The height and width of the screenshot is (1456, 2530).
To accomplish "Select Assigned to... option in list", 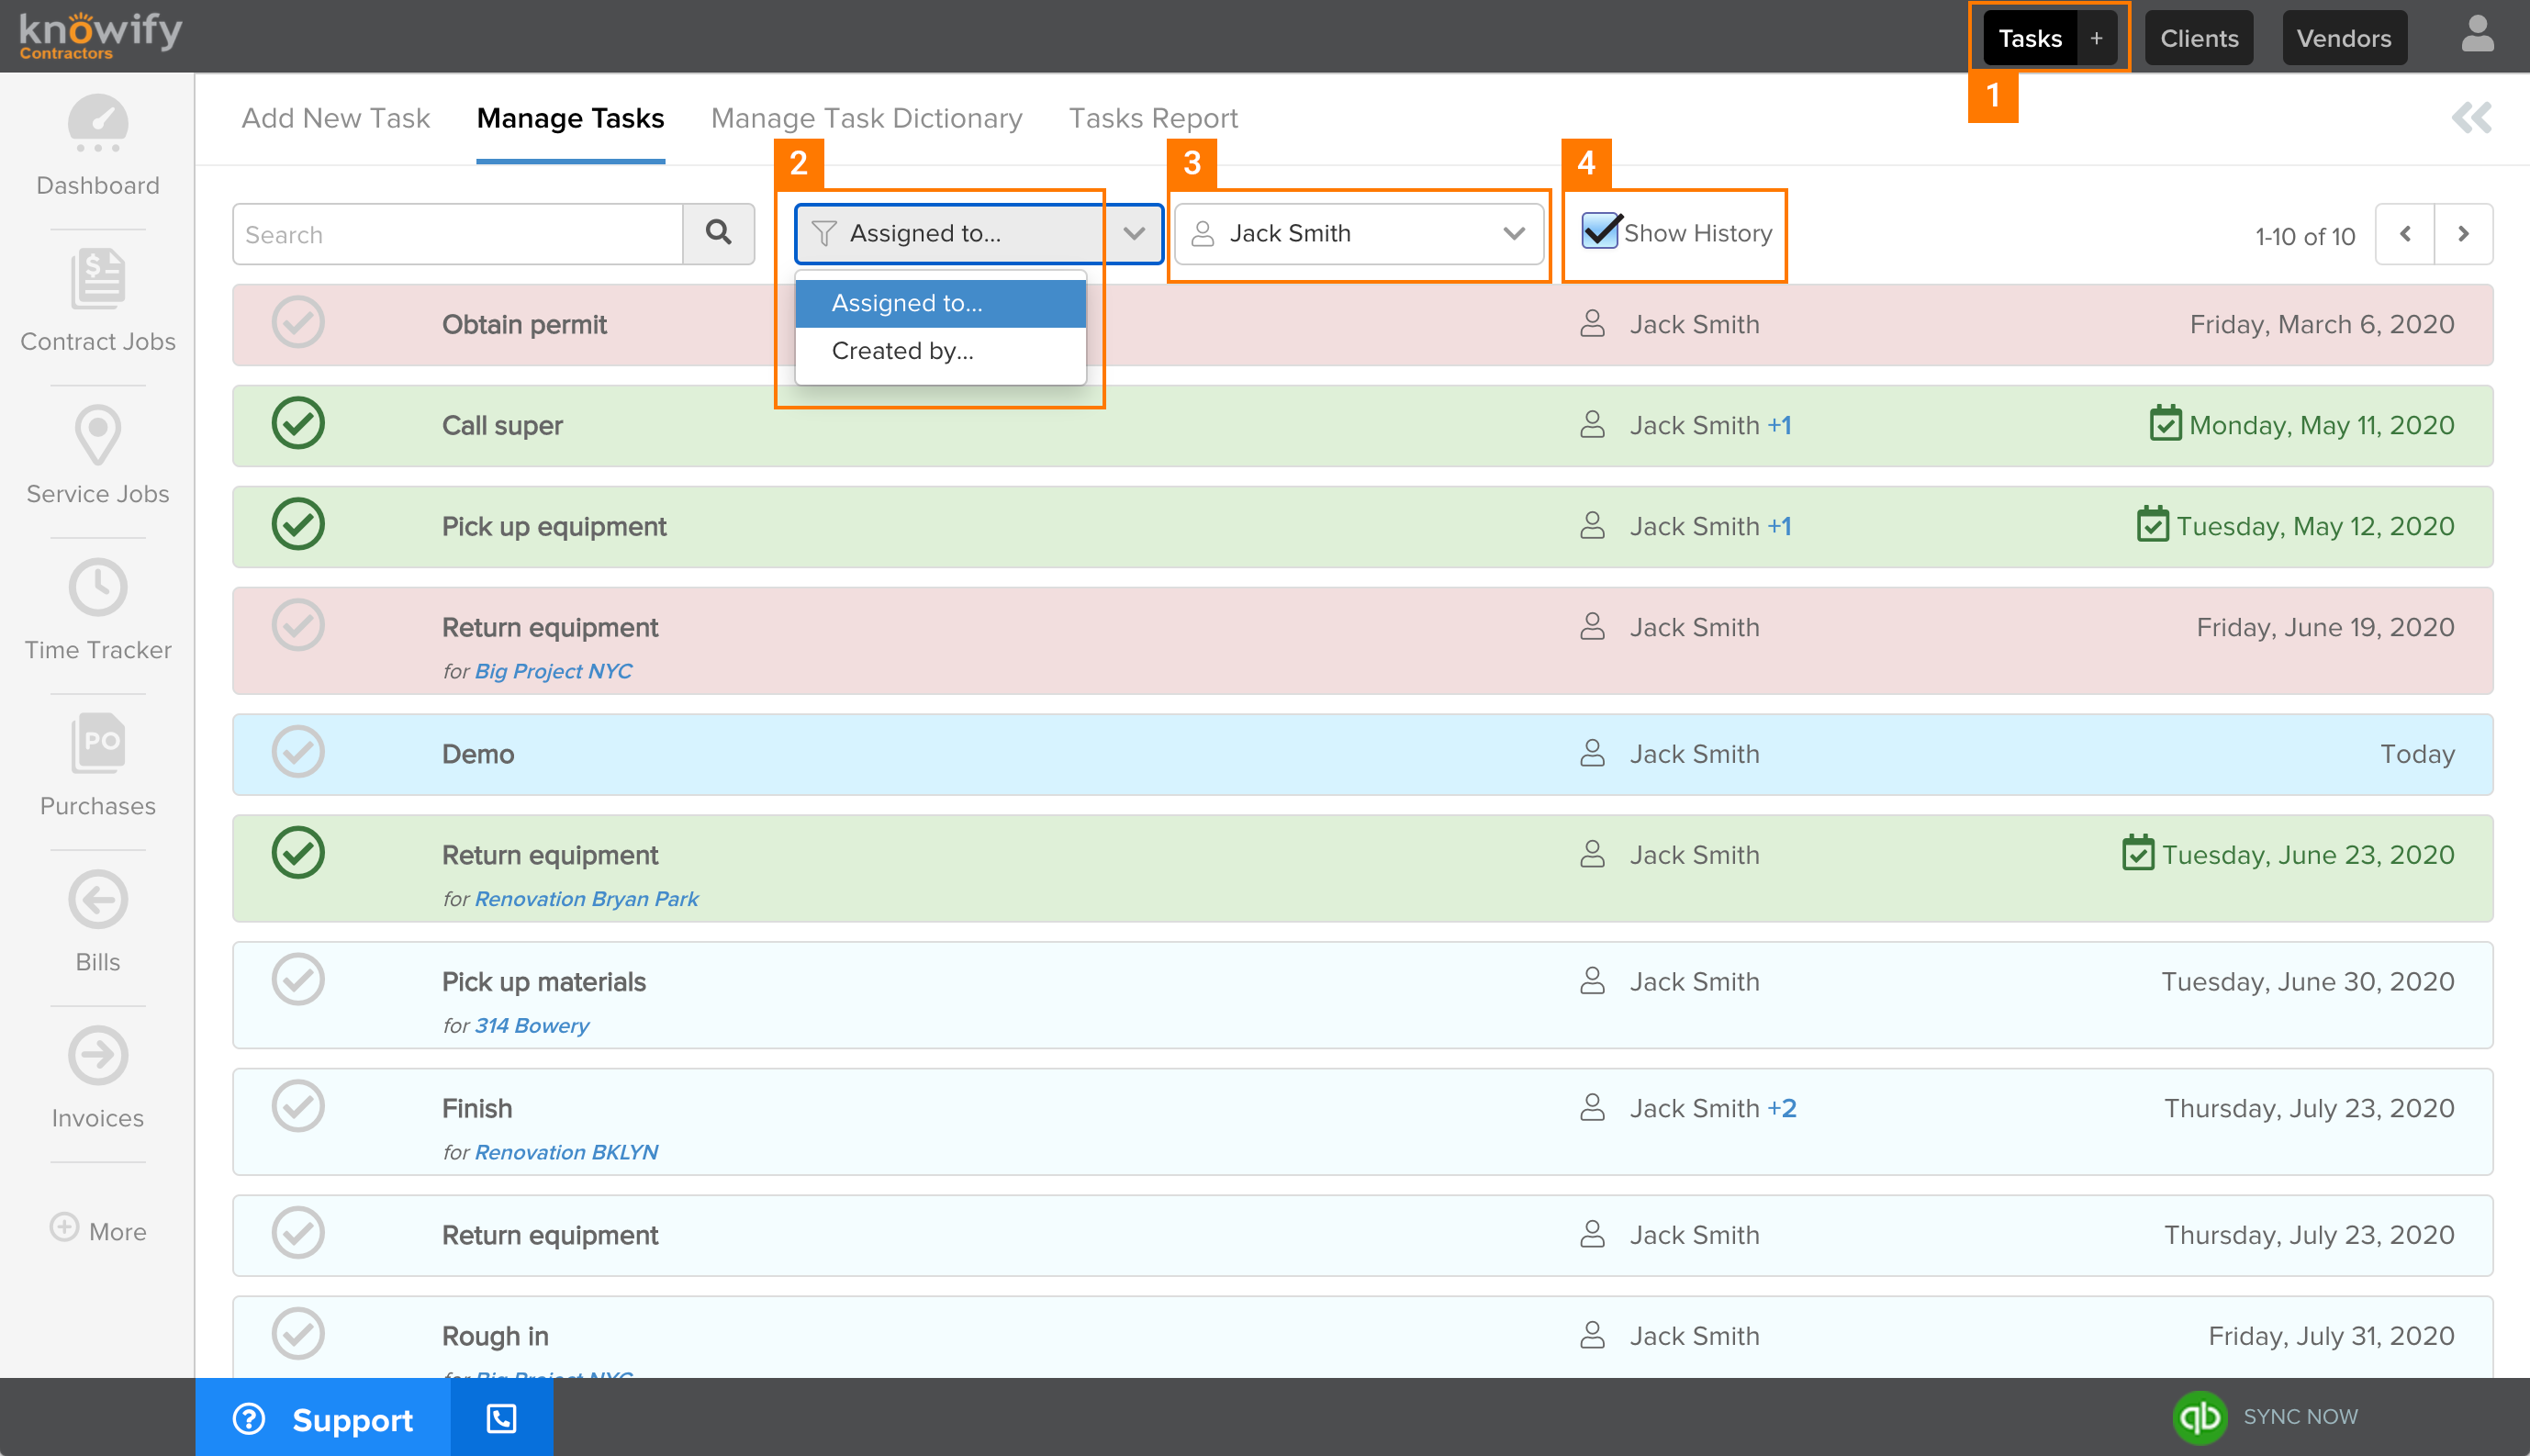I will [x=940, y=303].
